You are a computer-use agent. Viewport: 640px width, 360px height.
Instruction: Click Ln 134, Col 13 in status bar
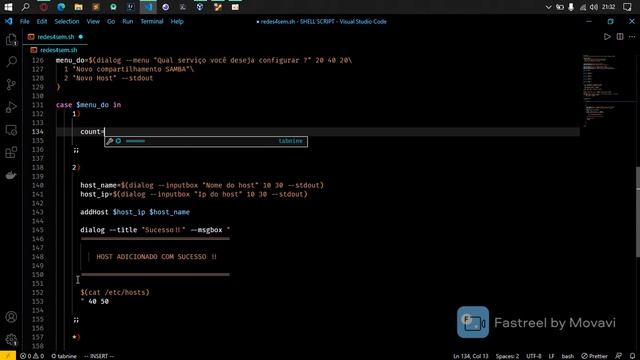coord(471,356)
